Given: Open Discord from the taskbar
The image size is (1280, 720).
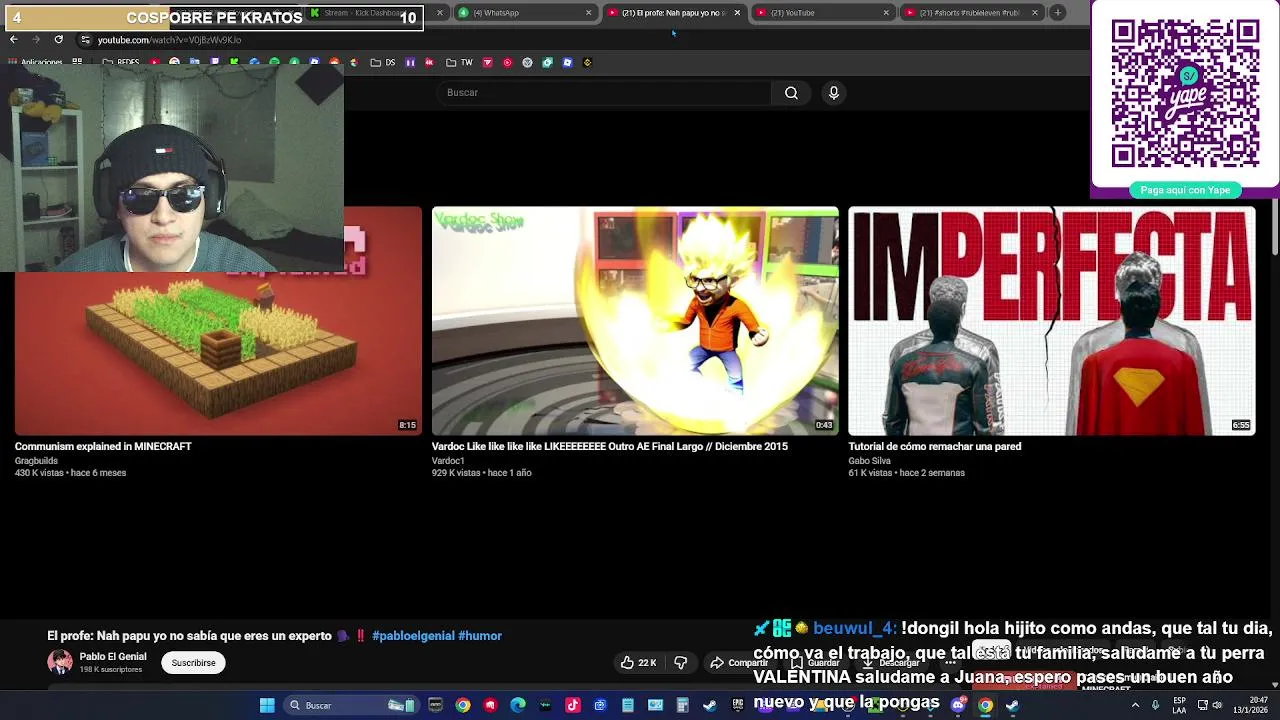Looking at the screenshot, I should (958, 705).
